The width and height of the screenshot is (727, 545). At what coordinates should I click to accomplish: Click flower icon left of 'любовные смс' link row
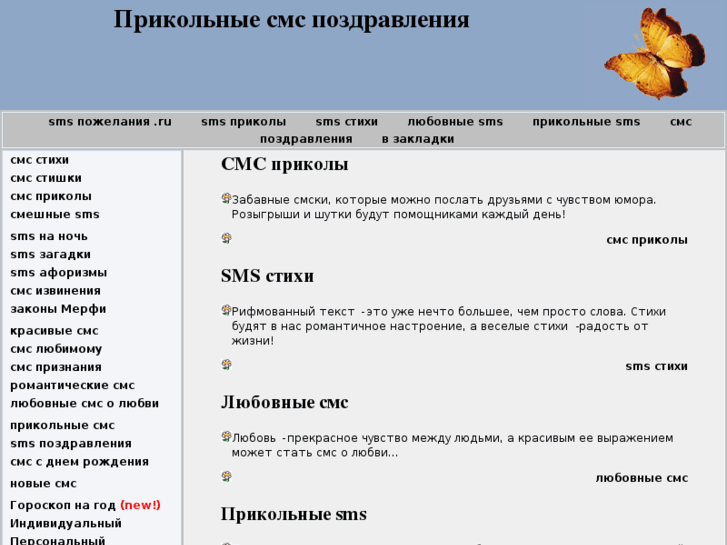coord(226,476)
